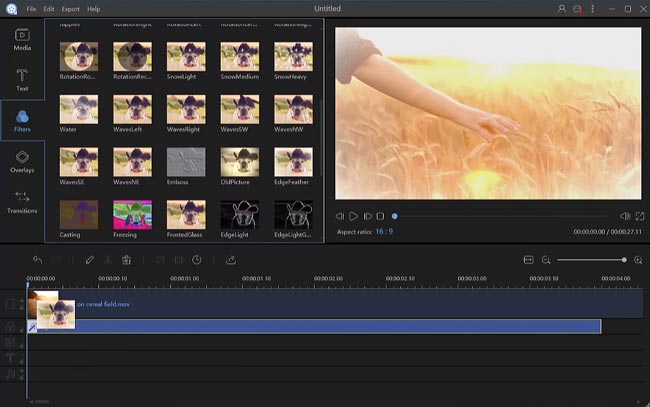Click the preview progress slider handle
Viewport: 650px width, 407px height.
click(395, 216)
